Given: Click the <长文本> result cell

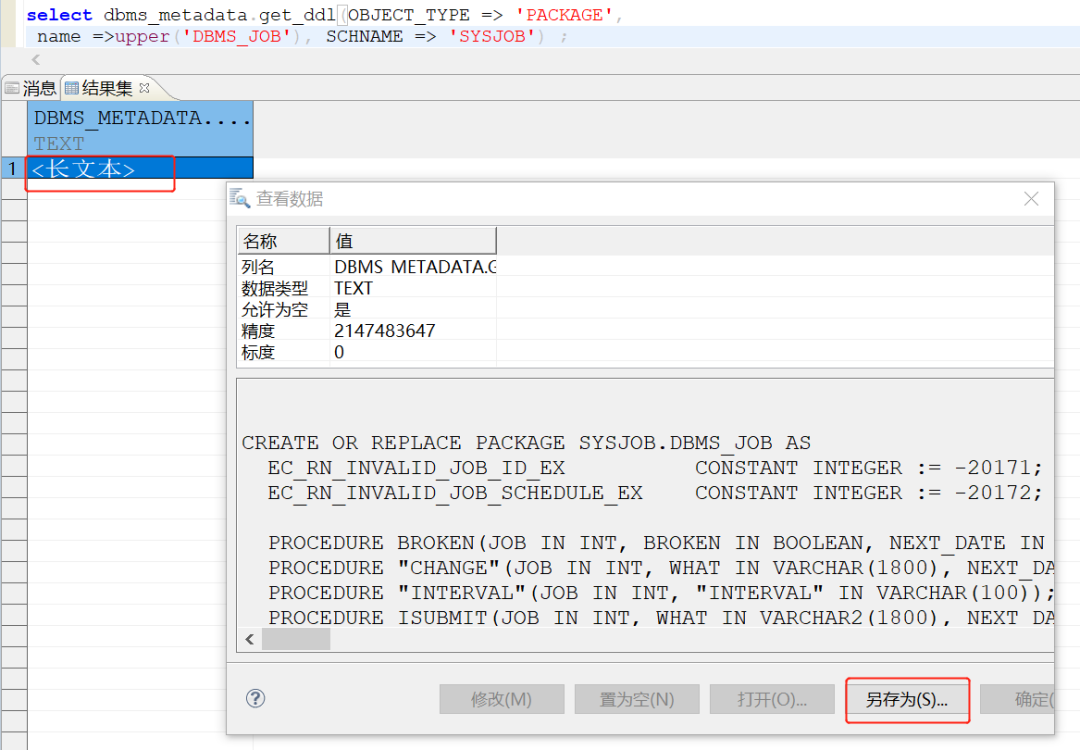Looking at the screenshot, I should pyautogui.click(x=140, y=168).
